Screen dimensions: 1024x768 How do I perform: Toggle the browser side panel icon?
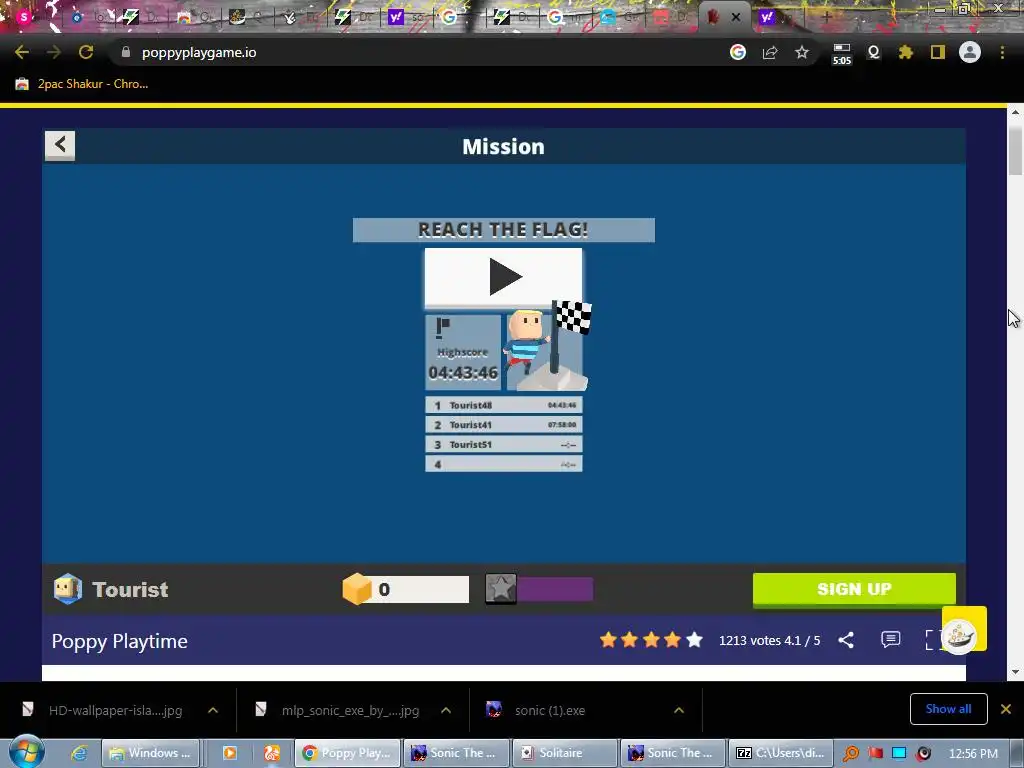point(938,52)
